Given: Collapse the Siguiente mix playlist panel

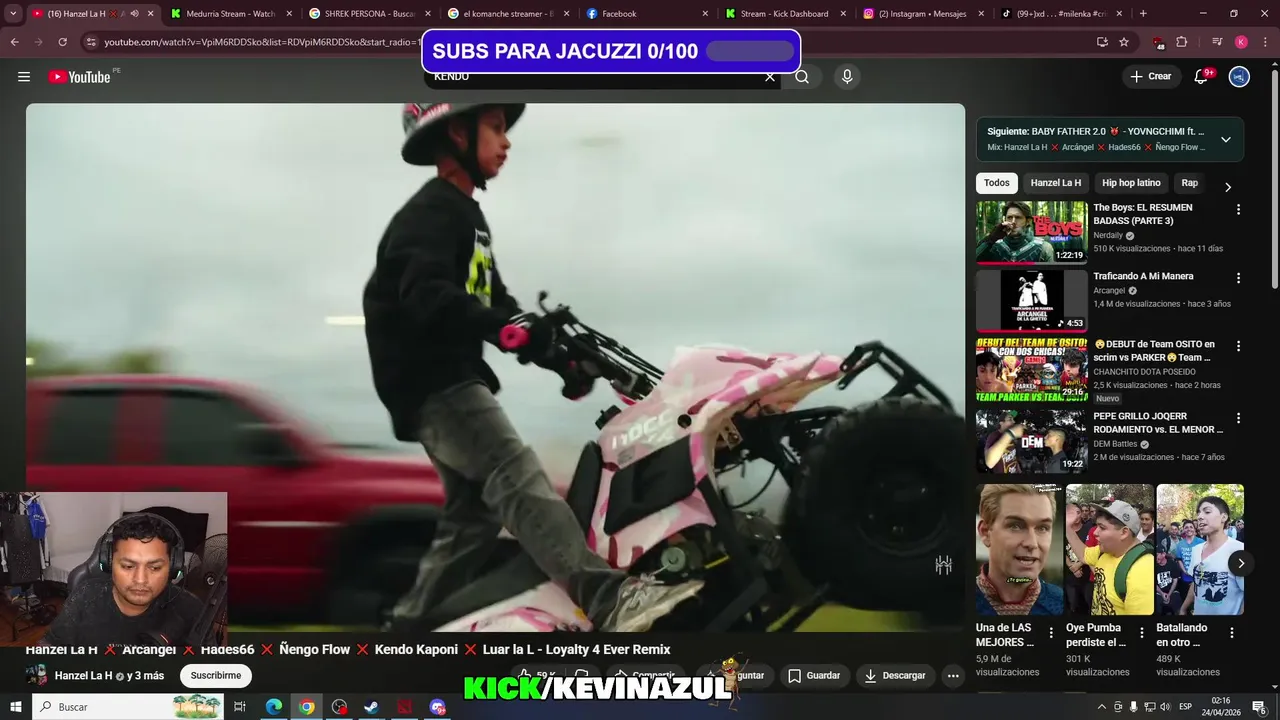Looking at the screenshot, I should point(1226,139).
